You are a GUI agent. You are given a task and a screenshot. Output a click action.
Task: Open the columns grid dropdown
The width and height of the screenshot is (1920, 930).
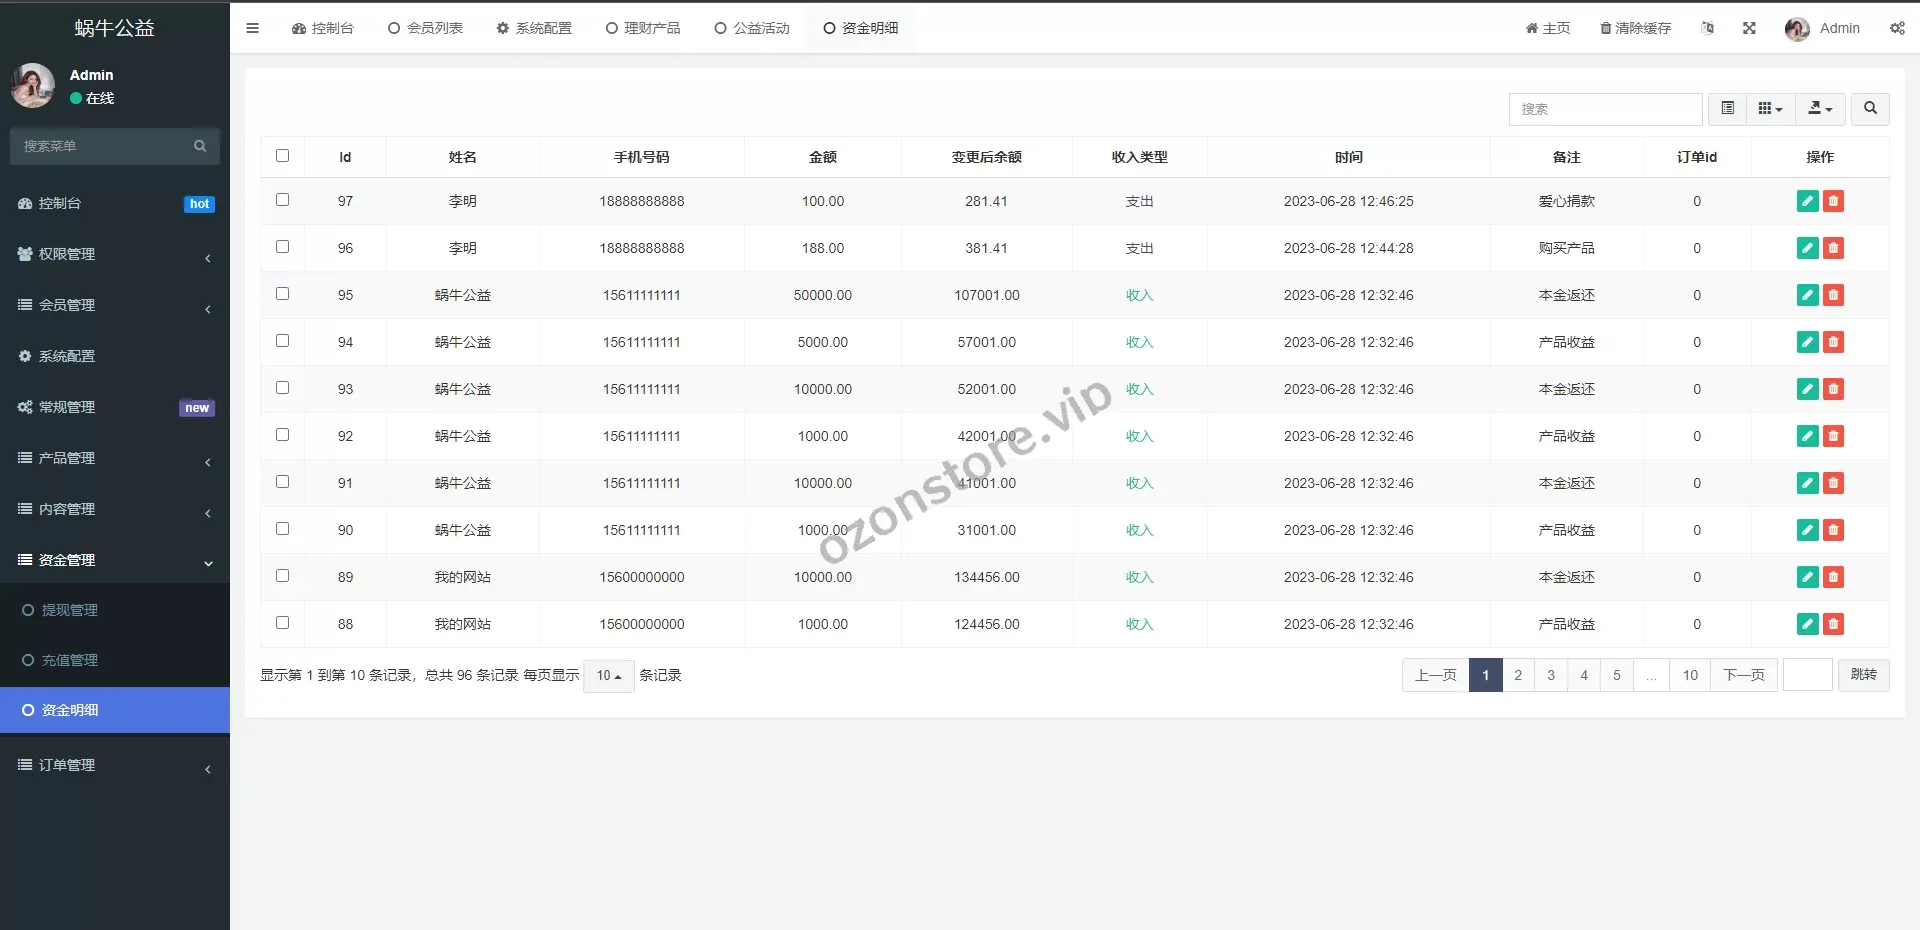[1770, 108]
